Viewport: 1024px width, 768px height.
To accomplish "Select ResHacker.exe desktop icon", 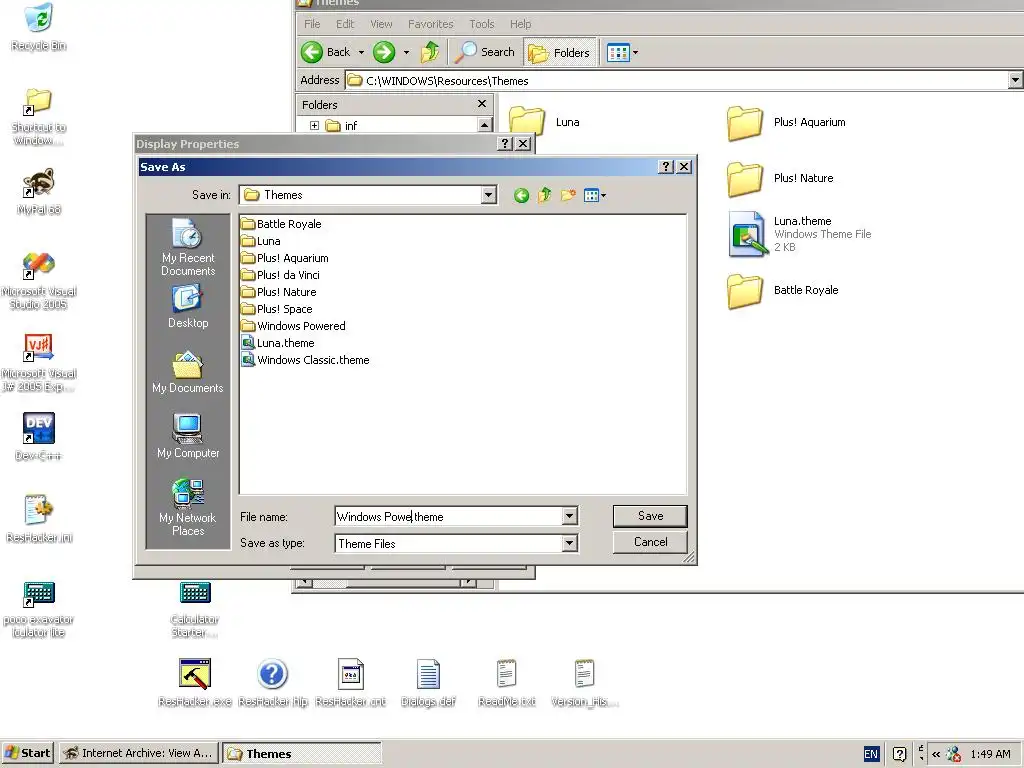I will pyautogui.click(x=195, y=682).
